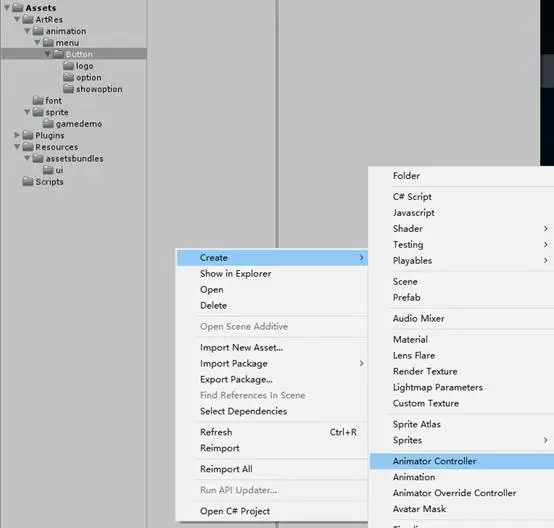Select the showoption folder name
Viewport: 554px width, 528px height.
point(99,89)
